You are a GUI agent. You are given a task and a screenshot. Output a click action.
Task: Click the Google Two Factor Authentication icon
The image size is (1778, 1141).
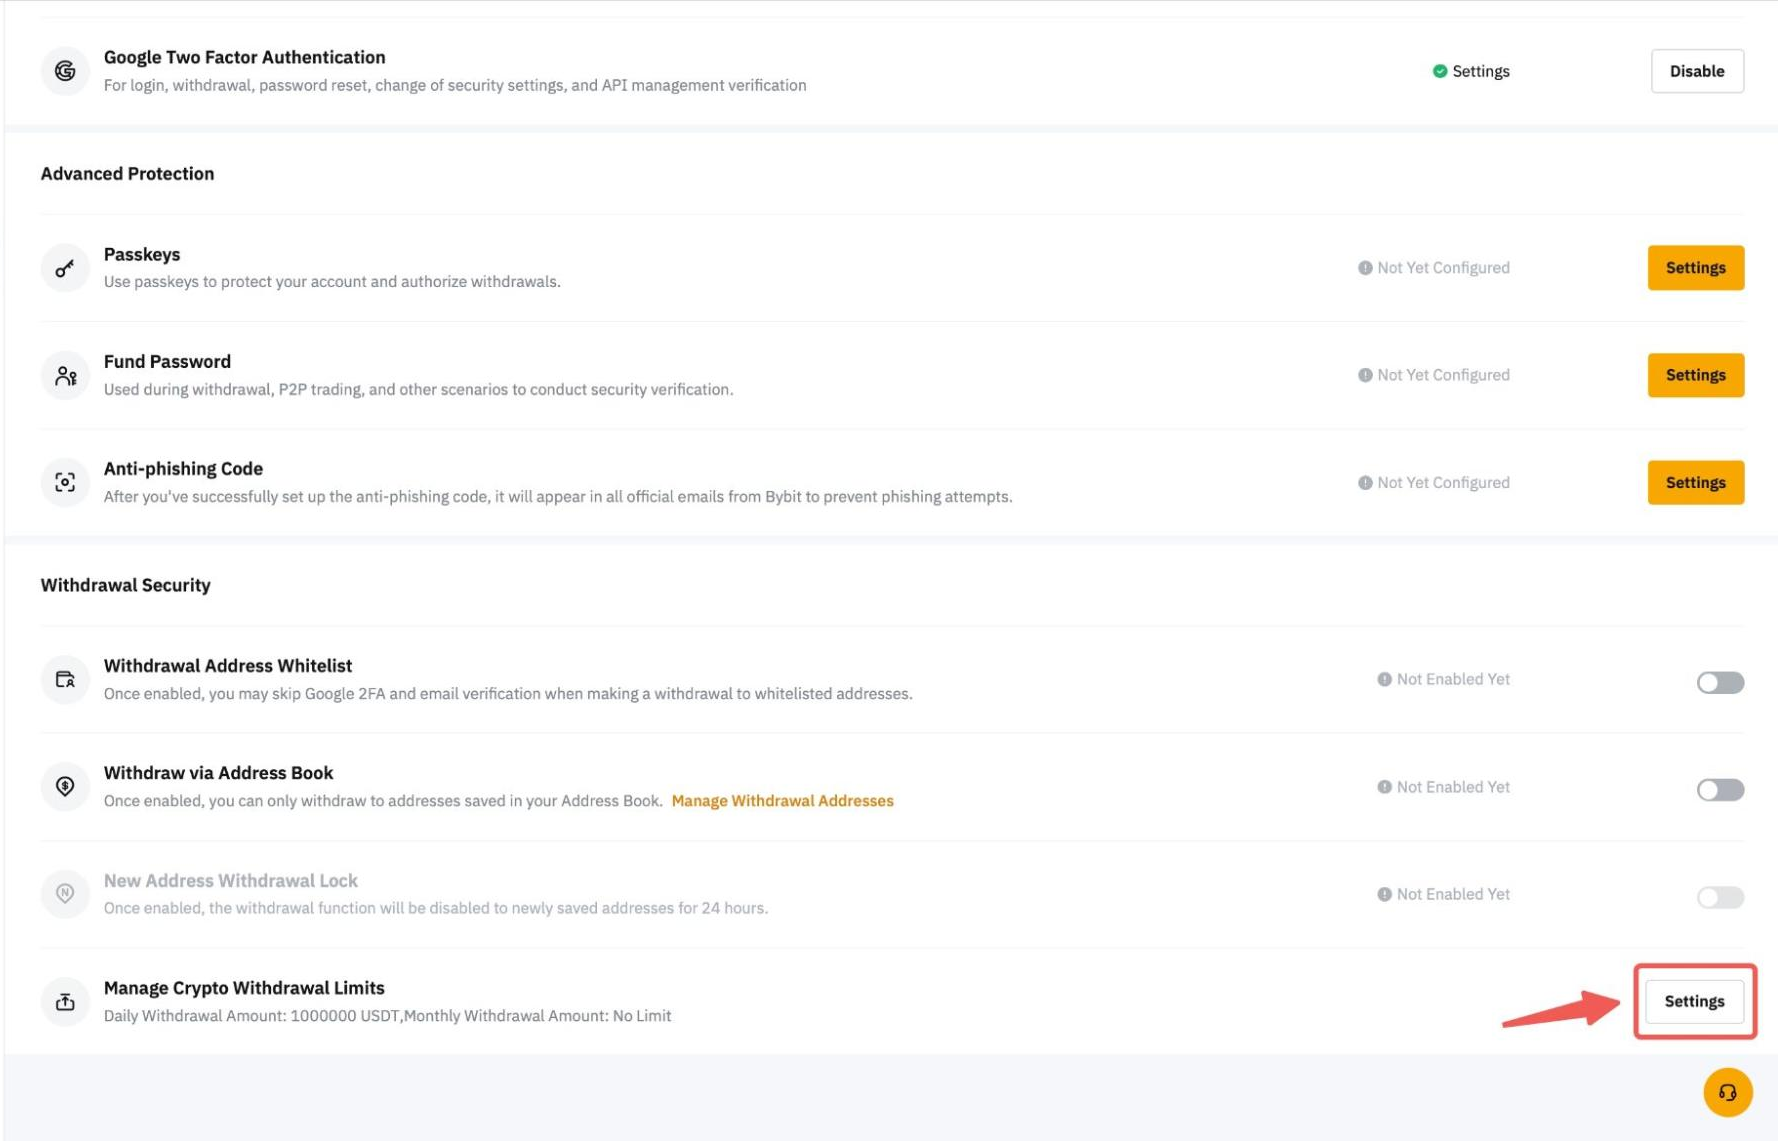pyautogui.click(x=65, y=71)
